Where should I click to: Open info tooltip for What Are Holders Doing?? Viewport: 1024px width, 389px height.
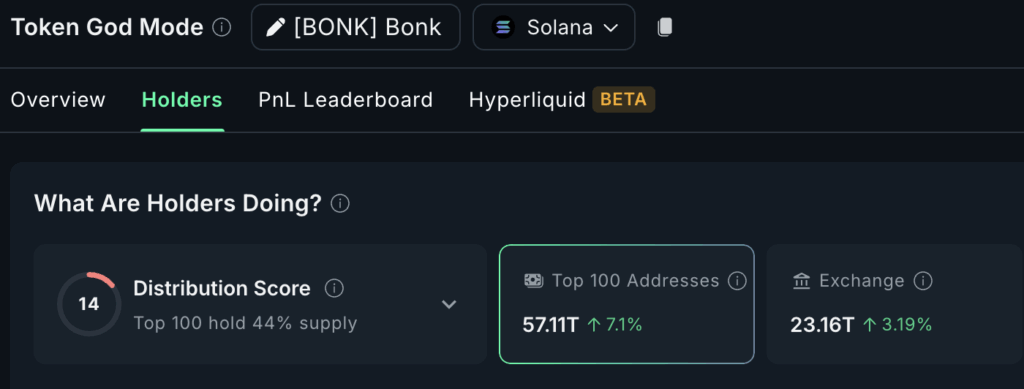coord(340,204)
